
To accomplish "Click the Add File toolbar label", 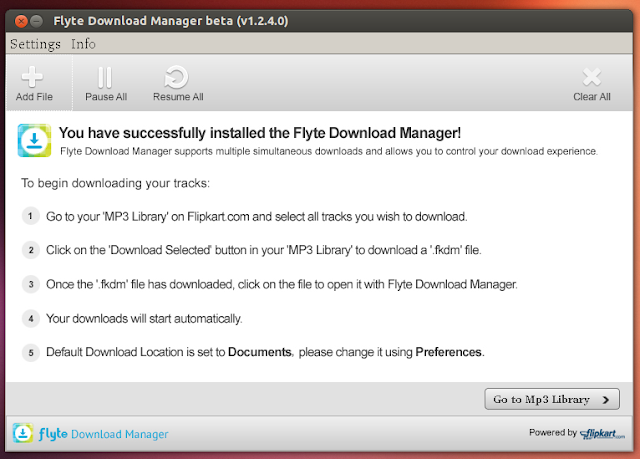I will [x=34, y=97].
